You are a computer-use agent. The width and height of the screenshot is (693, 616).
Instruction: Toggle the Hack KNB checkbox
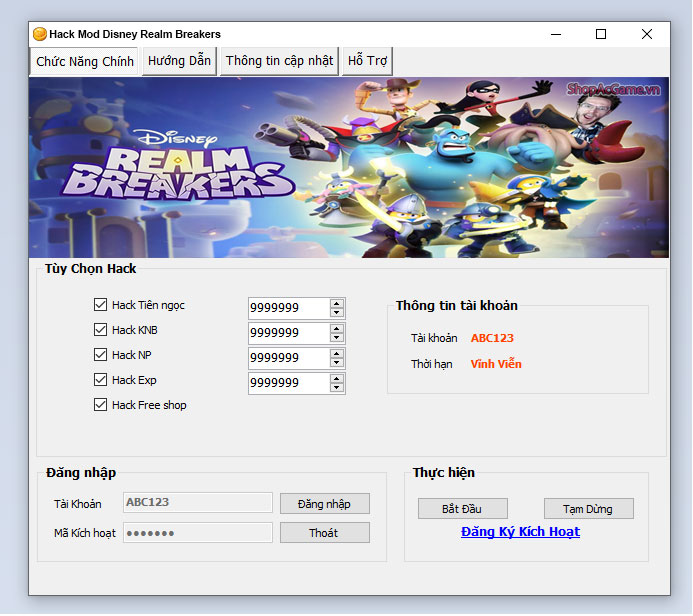[x=100, y=330]
